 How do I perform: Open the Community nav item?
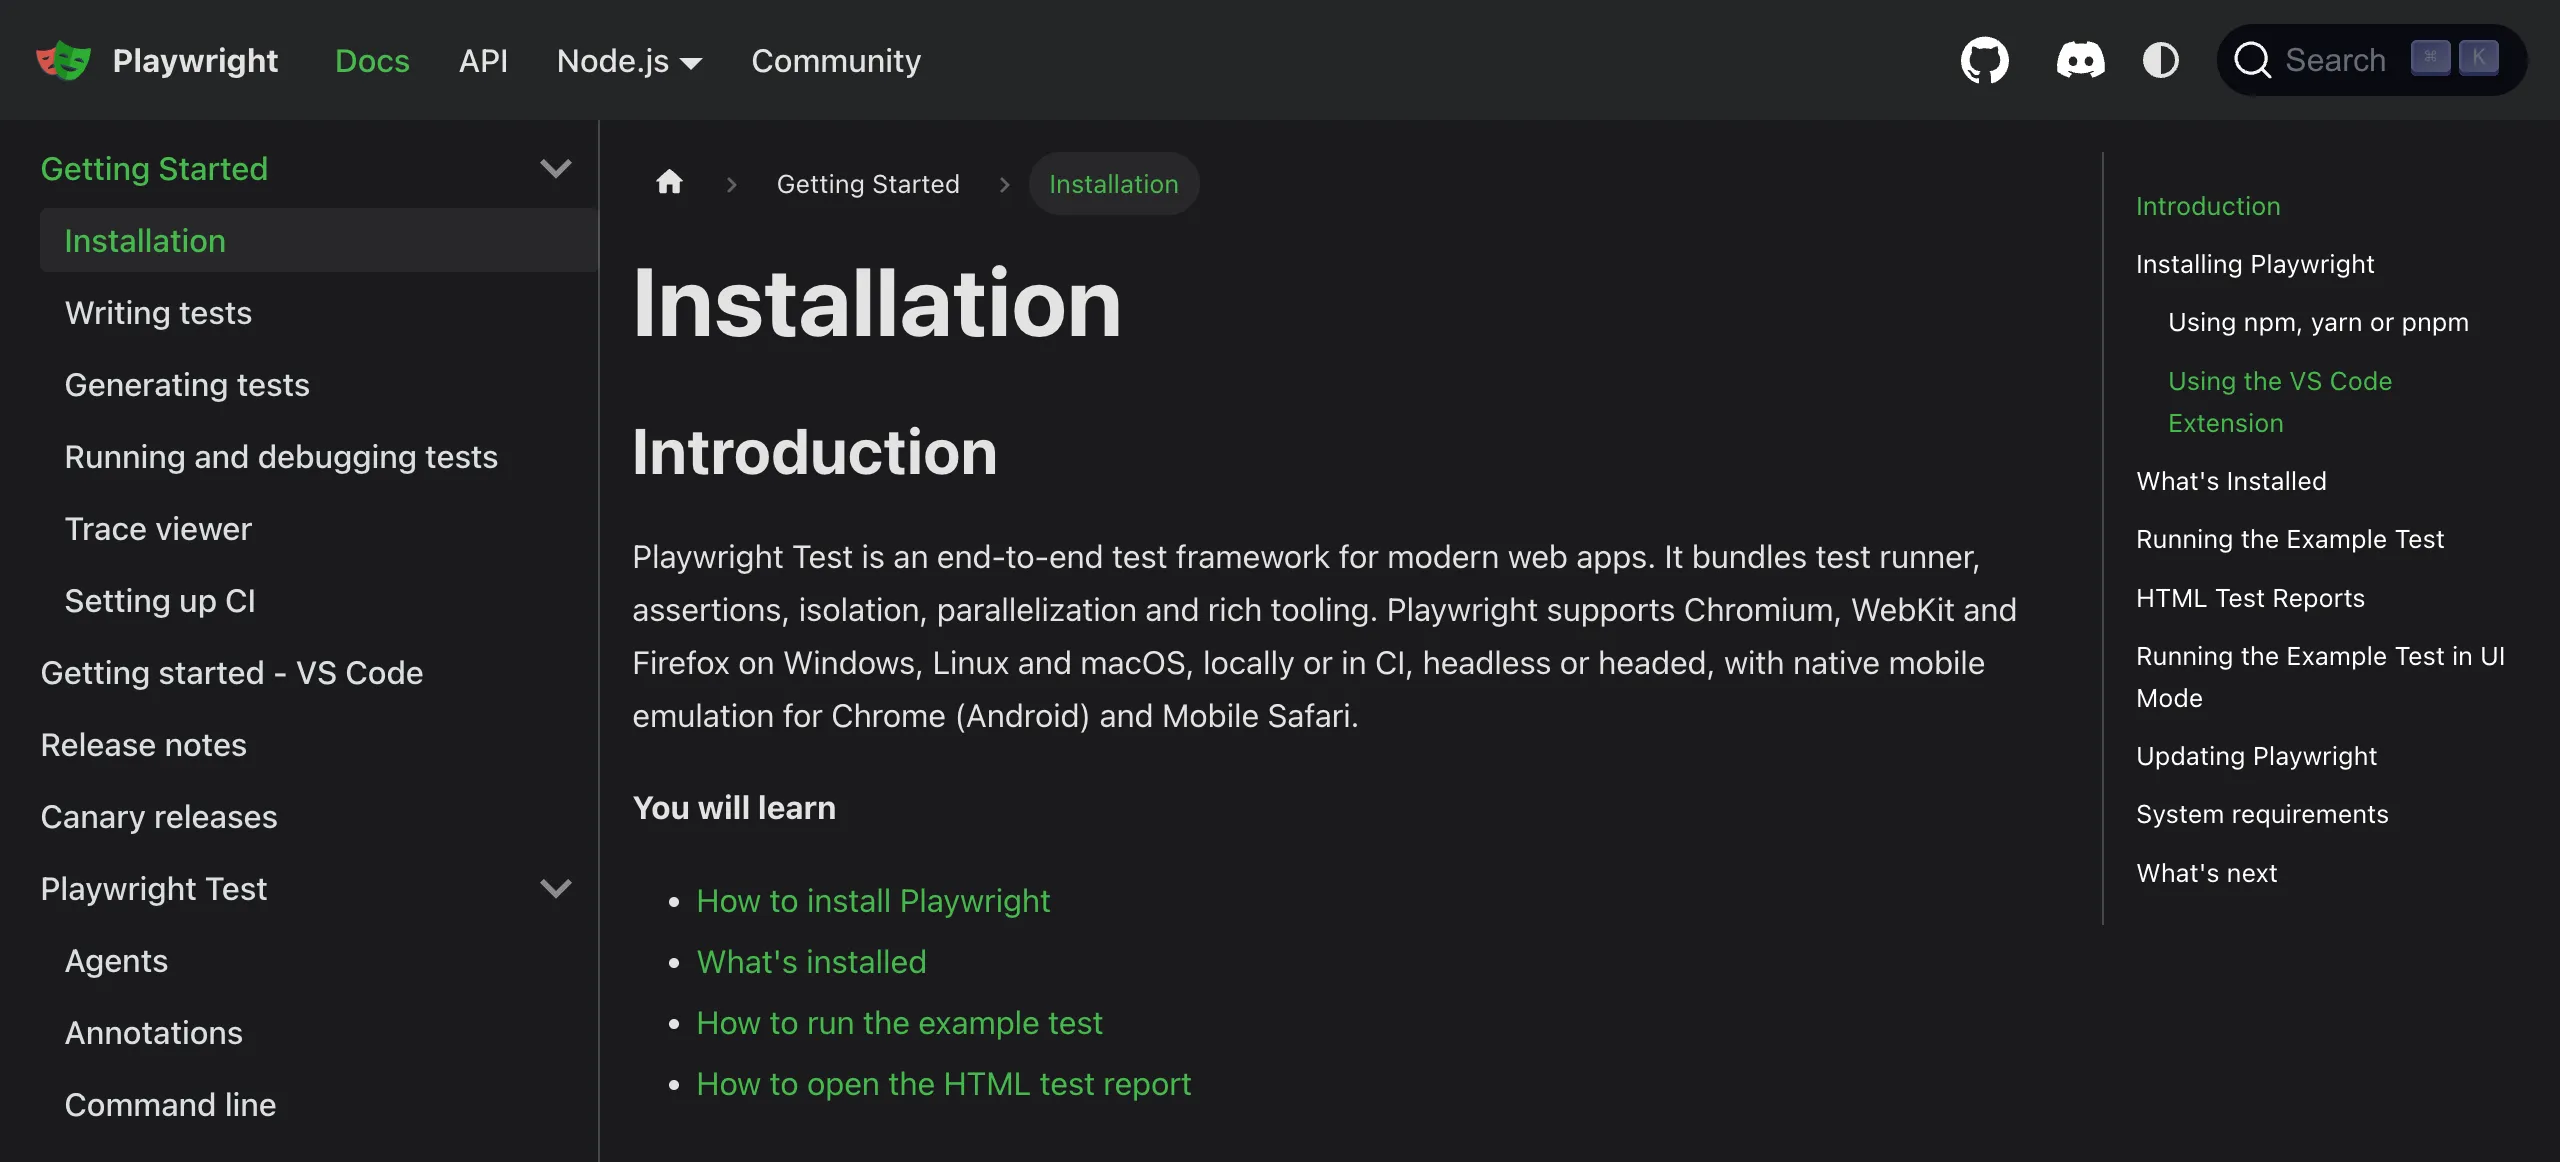click(x=835, y=61)
